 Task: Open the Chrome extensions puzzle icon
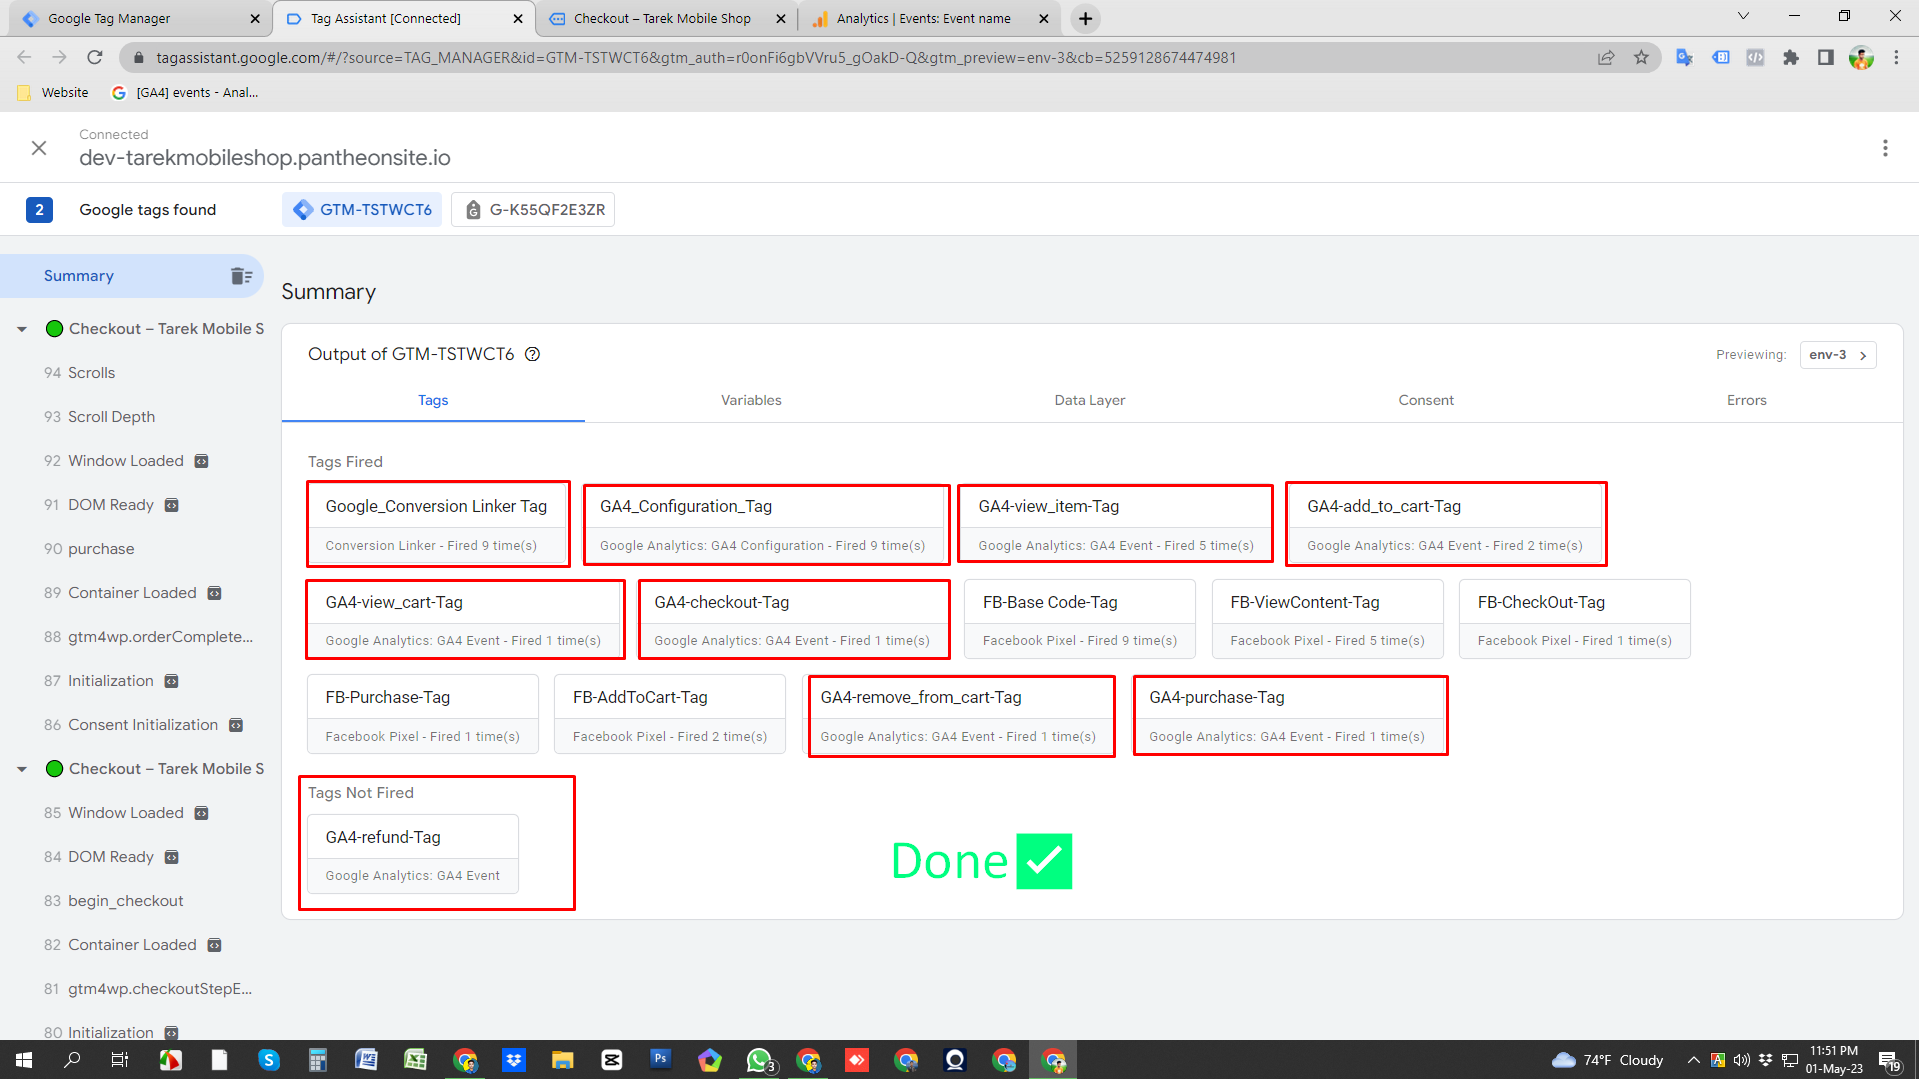1790,58
